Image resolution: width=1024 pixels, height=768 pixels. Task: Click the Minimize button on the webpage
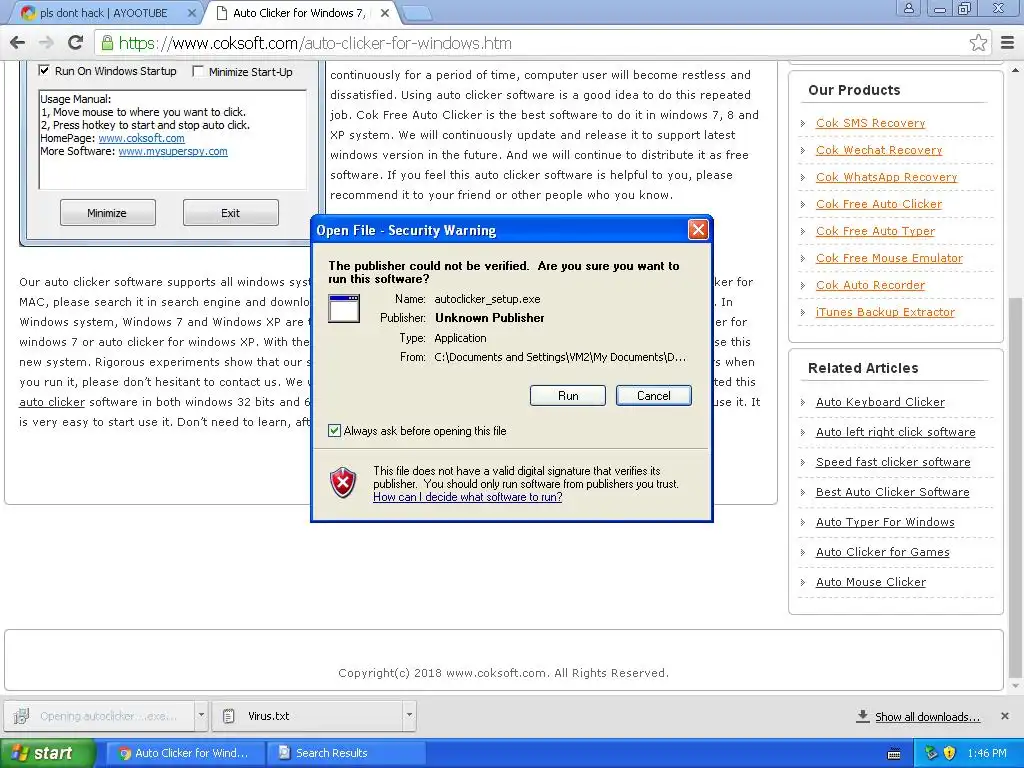107,213
